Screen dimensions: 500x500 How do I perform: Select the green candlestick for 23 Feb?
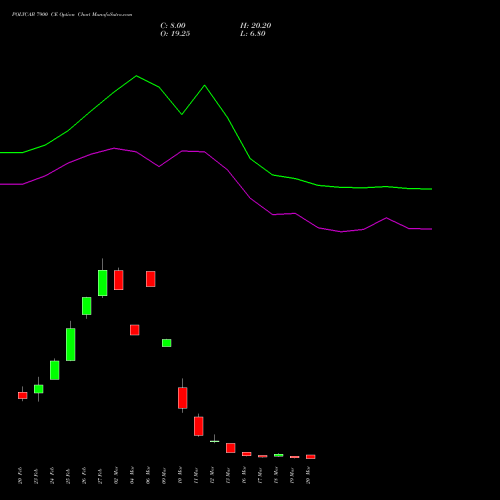(x=39, y=389)
